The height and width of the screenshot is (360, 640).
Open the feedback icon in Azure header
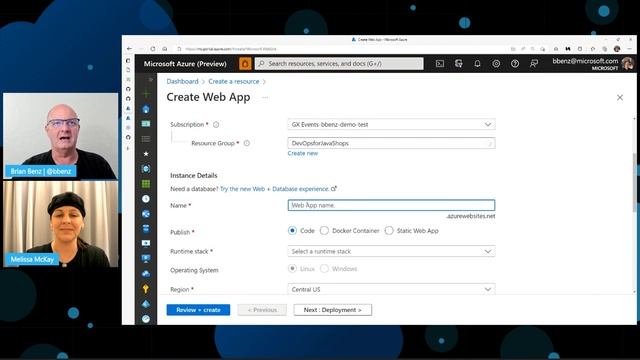[x=533, y=64]
